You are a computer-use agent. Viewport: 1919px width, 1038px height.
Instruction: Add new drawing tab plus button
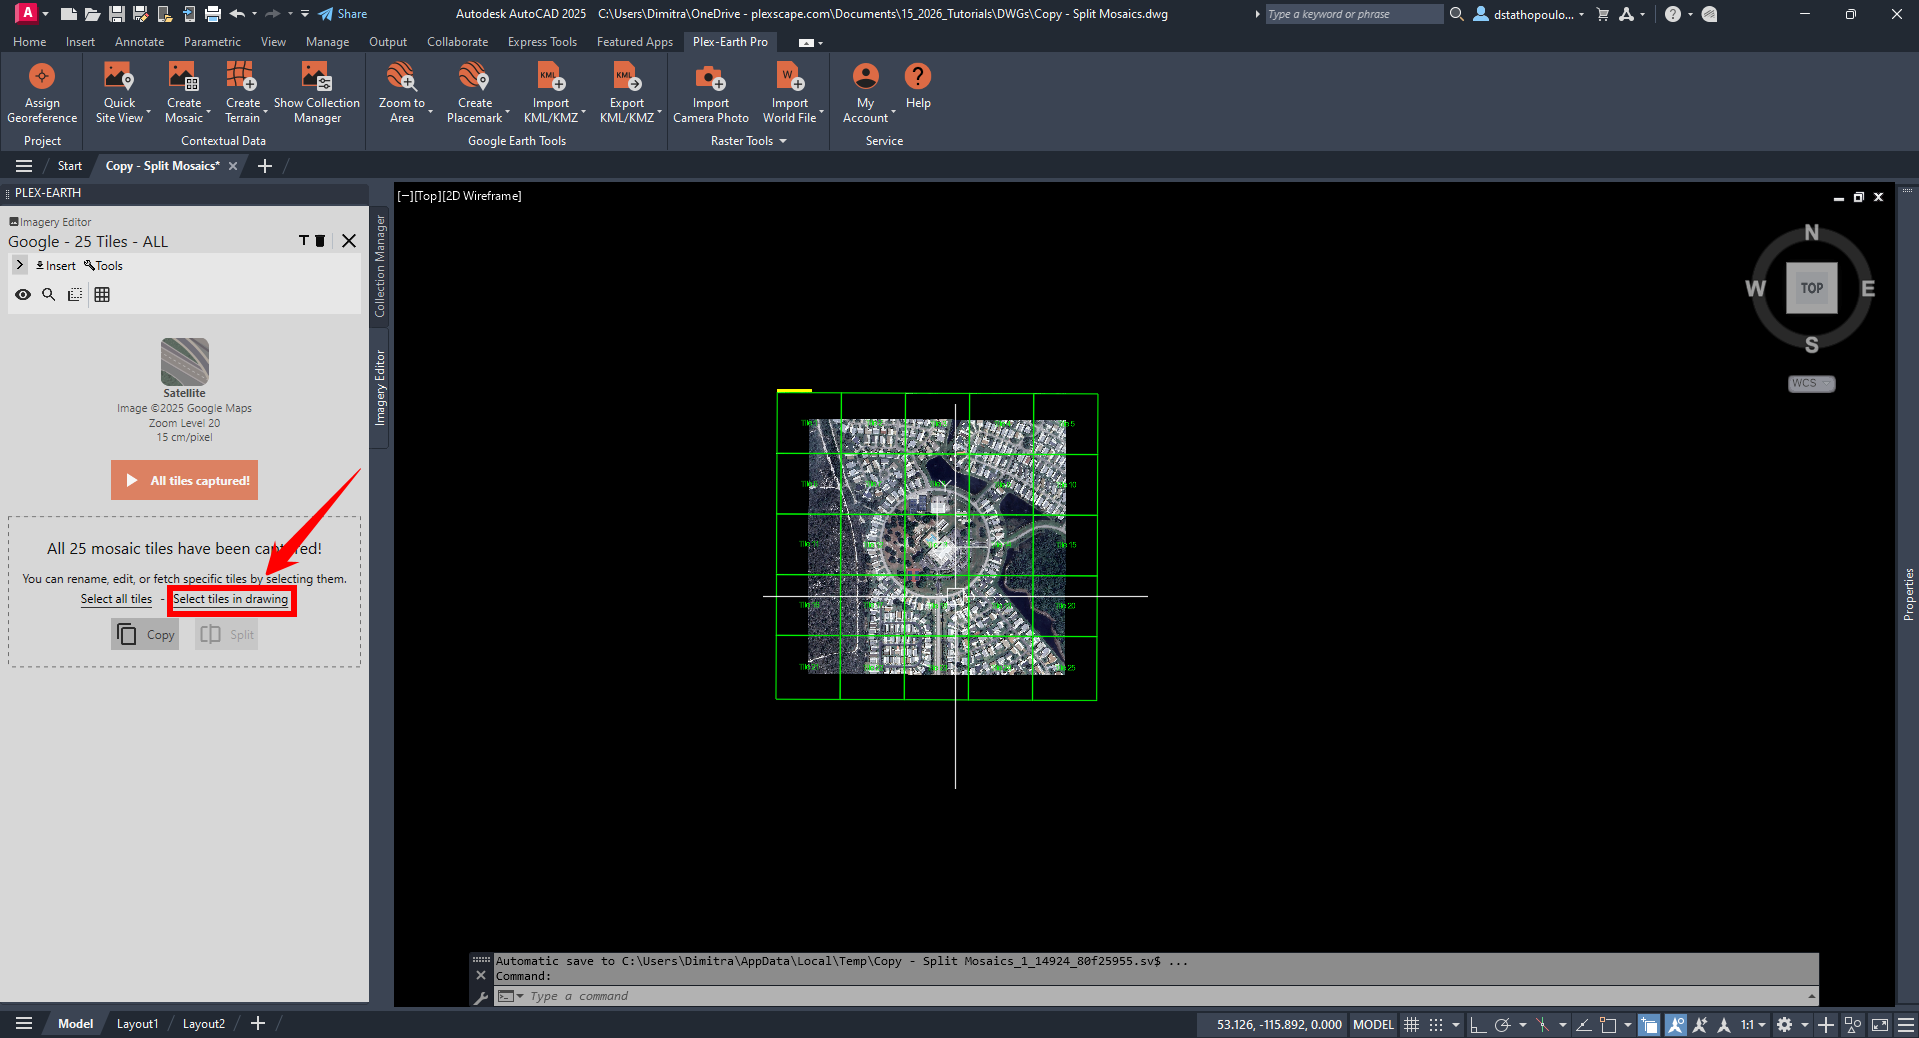(265, 166)
